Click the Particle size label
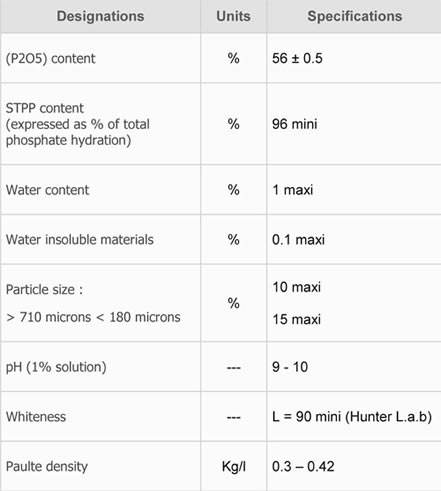441x491 pixels. click(x=44, y=290)
